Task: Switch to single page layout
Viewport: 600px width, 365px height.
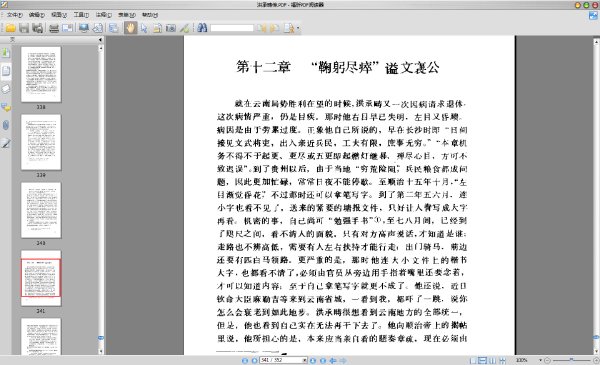Action: [473, 360]
